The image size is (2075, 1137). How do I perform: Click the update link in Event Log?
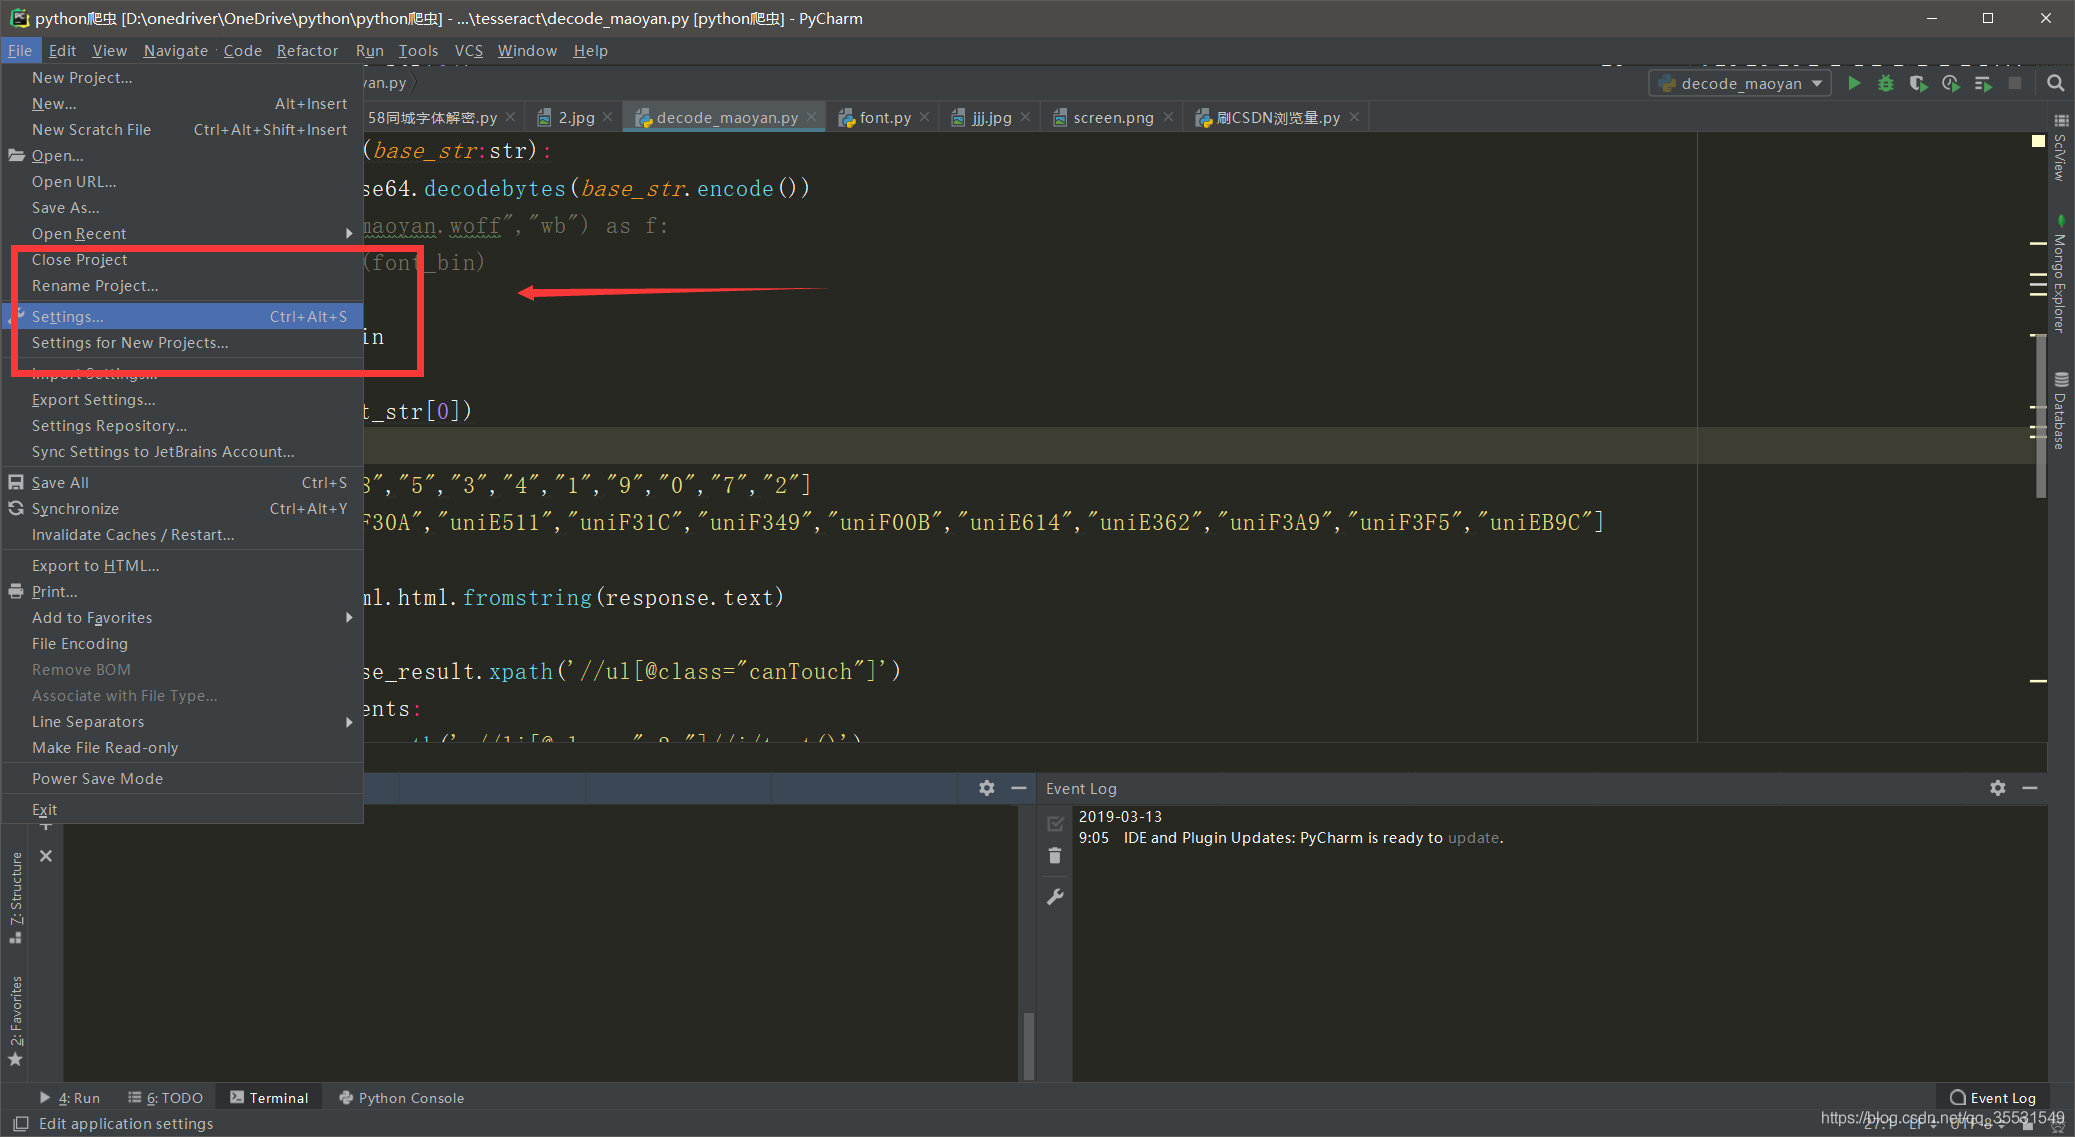(x=1474, y=838)
